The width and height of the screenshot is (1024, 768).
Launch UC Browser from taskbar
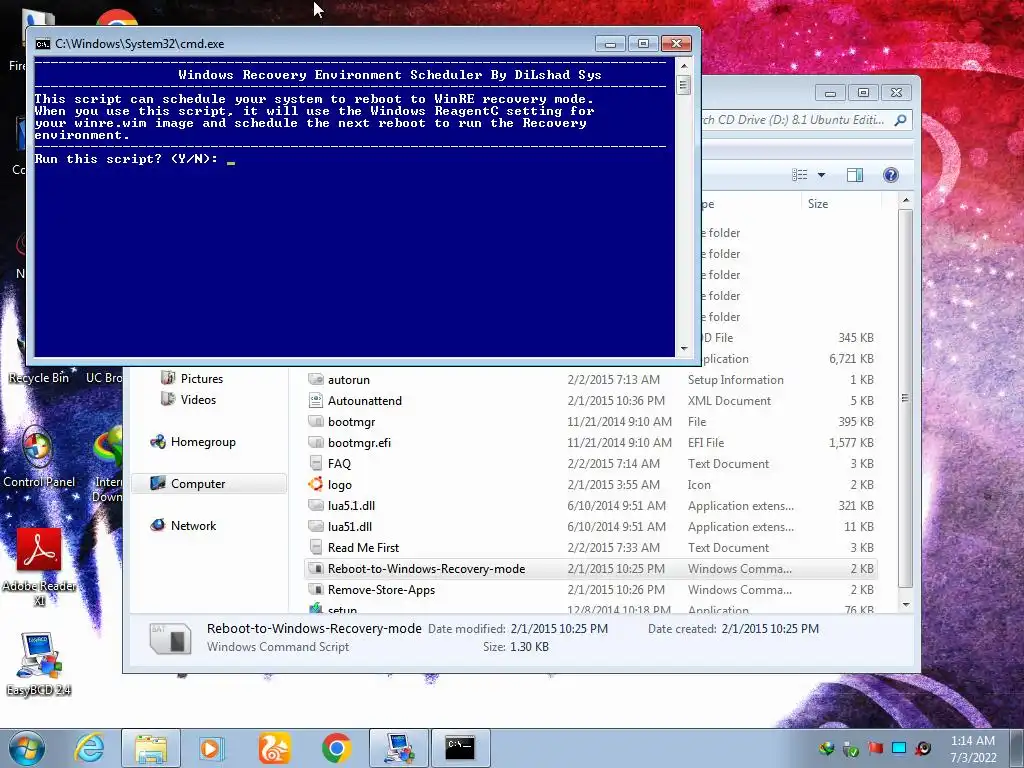274,748
